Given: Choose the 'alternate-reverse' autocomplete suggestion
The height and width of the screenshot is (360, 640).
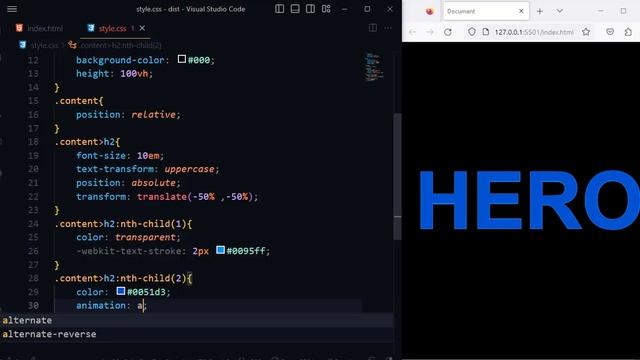Looking at the screenshot, I should [x=197, y=334].
